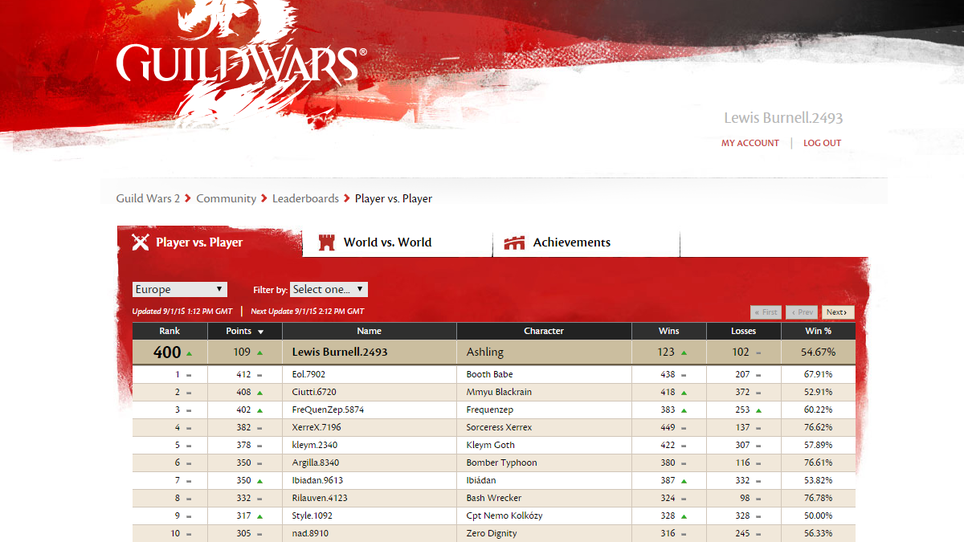Click win percentage 76.78%

(818, 498)
